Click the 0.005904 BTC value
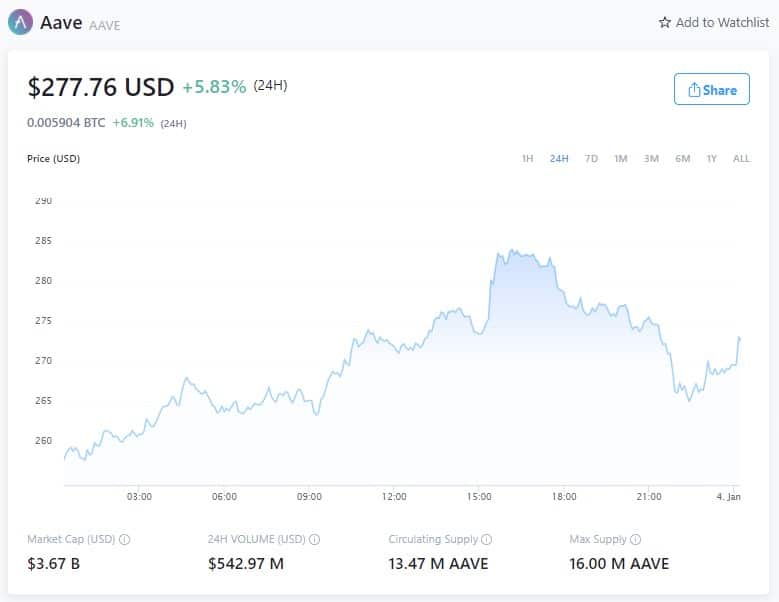This screenshot has width=779, height=602. coord(66,123)
